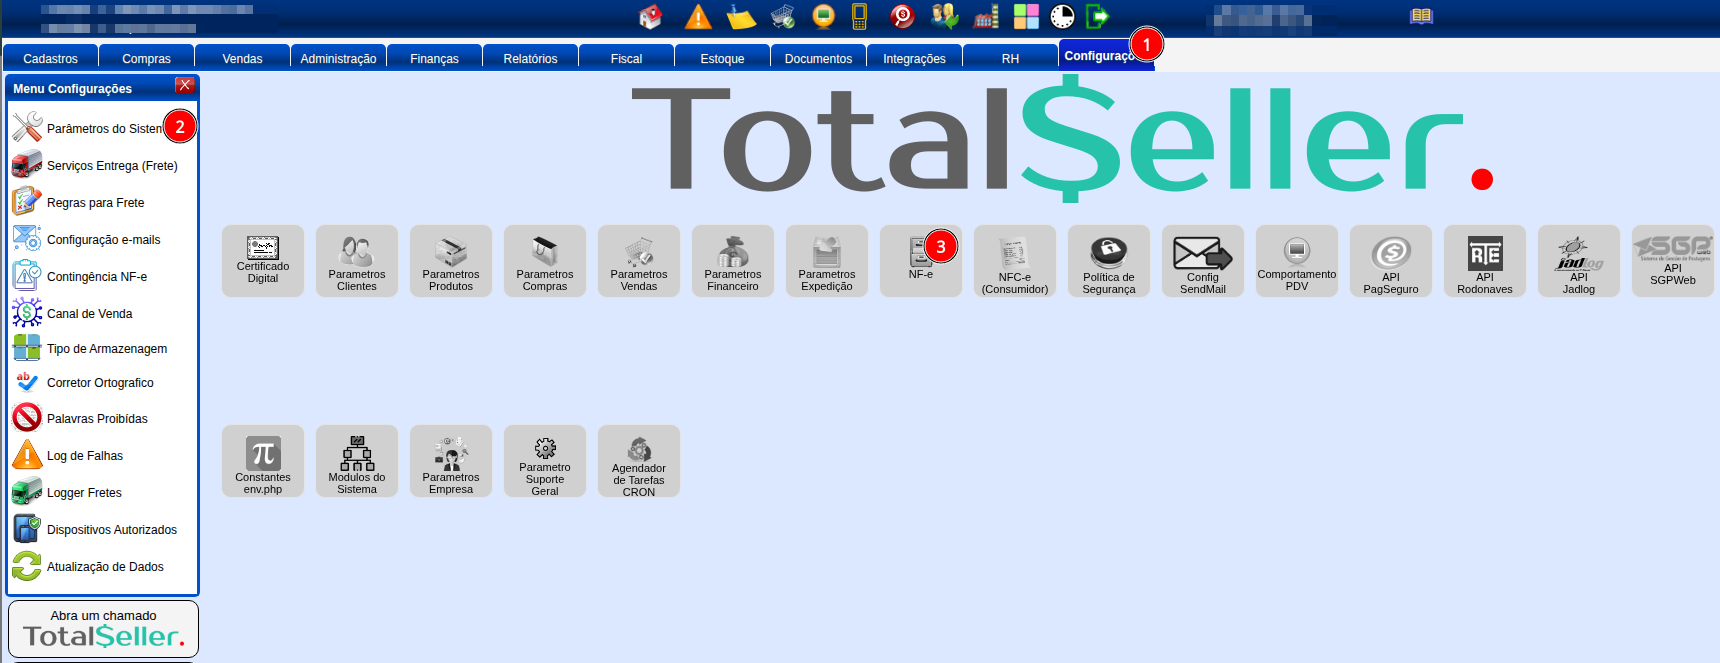The height and width of the screenshot is (663, 1720).
Task: Open Parametros Clientes tile
Action: pyautogui.click(x=357, y=261)
